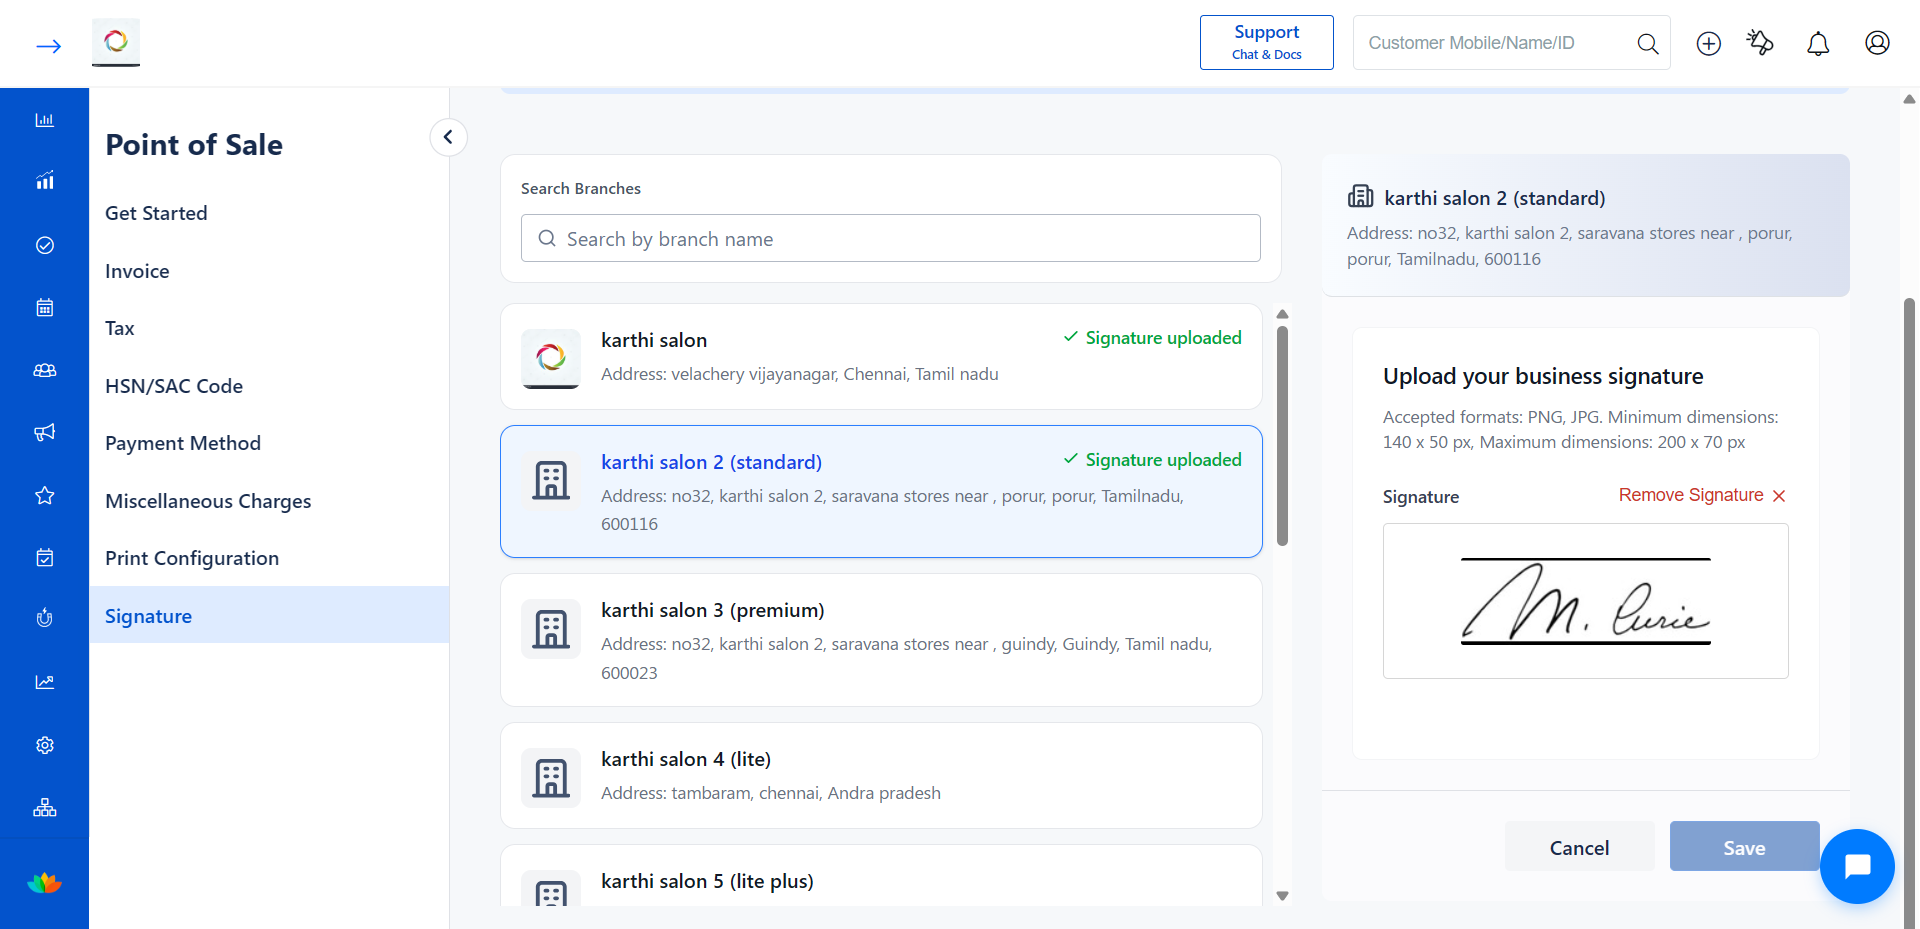The width and height of the screenshot is (1920, 929).
Task: Collapse the Point of Sale menu panel
Action: pos(448,137)
